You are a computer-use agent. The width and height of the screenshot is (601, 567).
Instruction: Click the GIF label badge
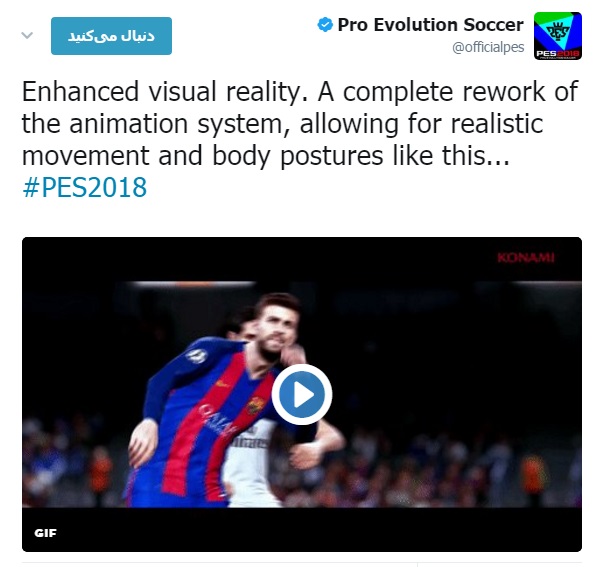click(45, 533)
